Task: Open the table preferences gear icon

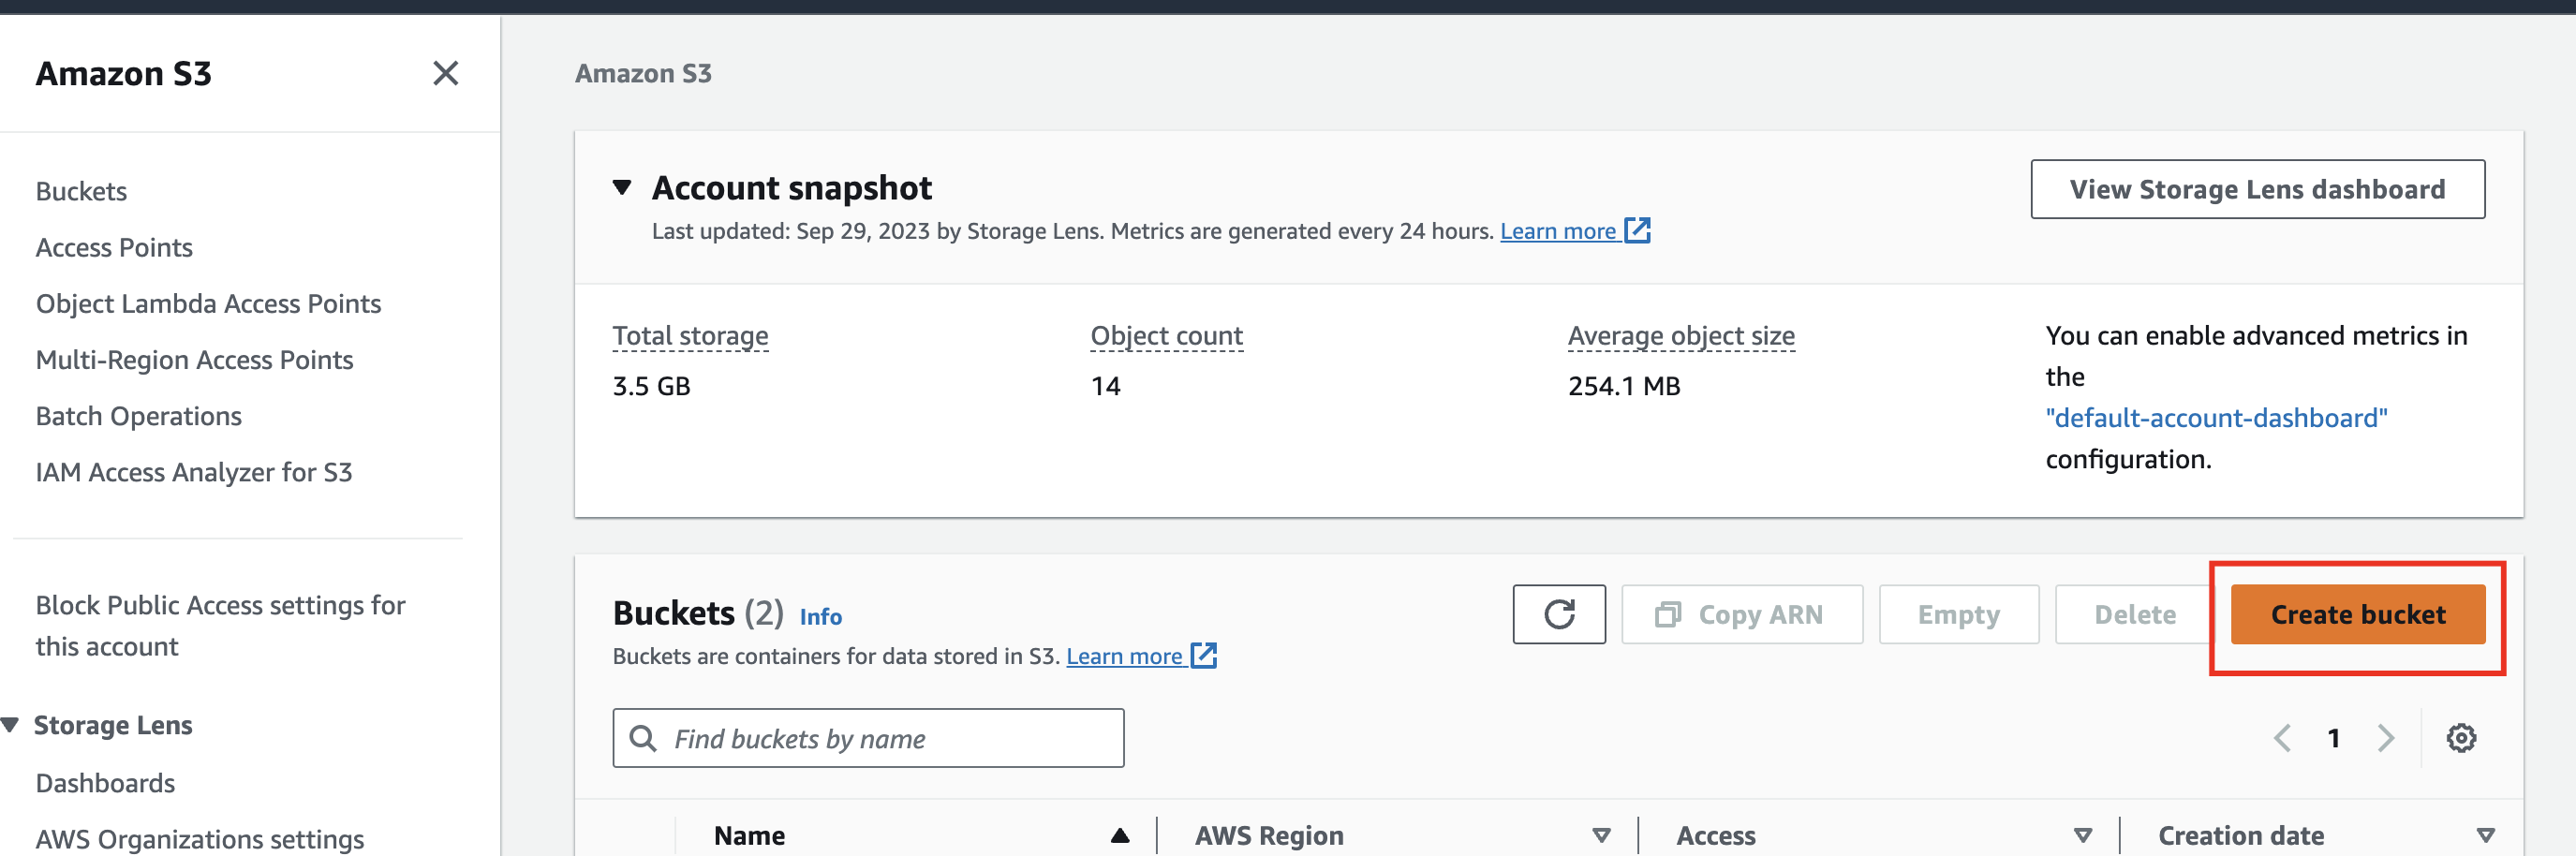Action: click(x=2460, y=738)
